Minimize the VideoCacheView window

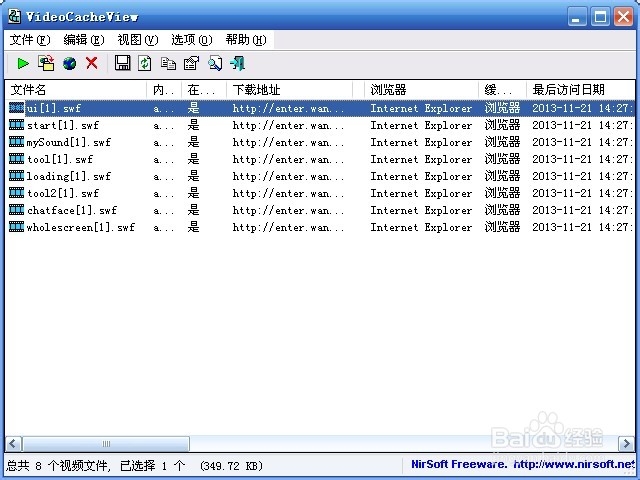[577, 17]
